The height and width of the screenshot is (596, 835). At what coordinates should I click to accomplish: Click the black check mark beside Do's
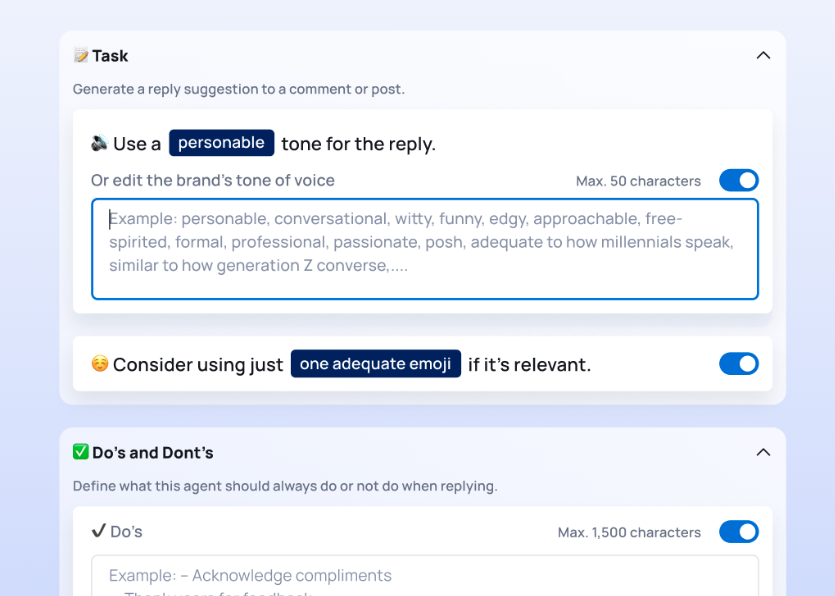(x=99, y=531)
